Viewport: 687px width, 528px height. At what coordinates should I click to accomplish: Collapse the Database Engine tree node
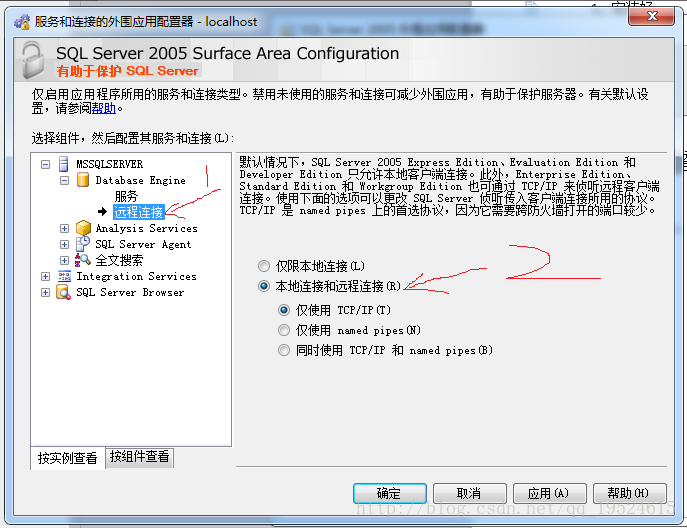coord(64,181)
